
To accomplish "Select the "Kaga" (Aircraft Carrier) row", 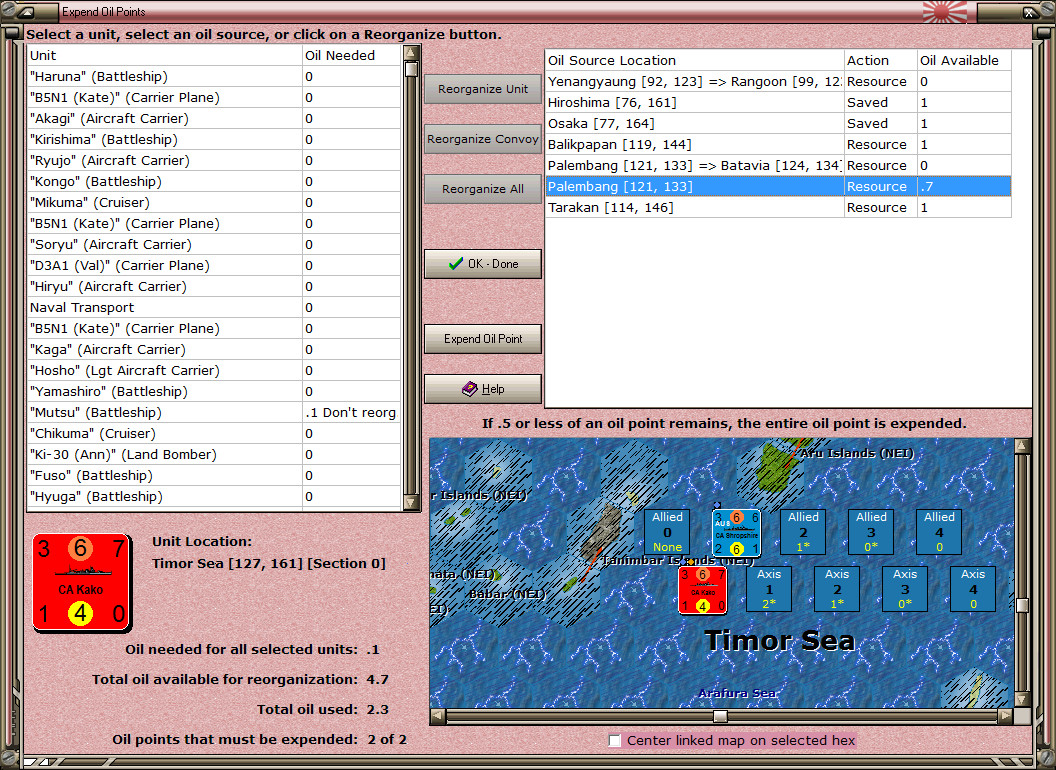I will [x=214, y=350].
